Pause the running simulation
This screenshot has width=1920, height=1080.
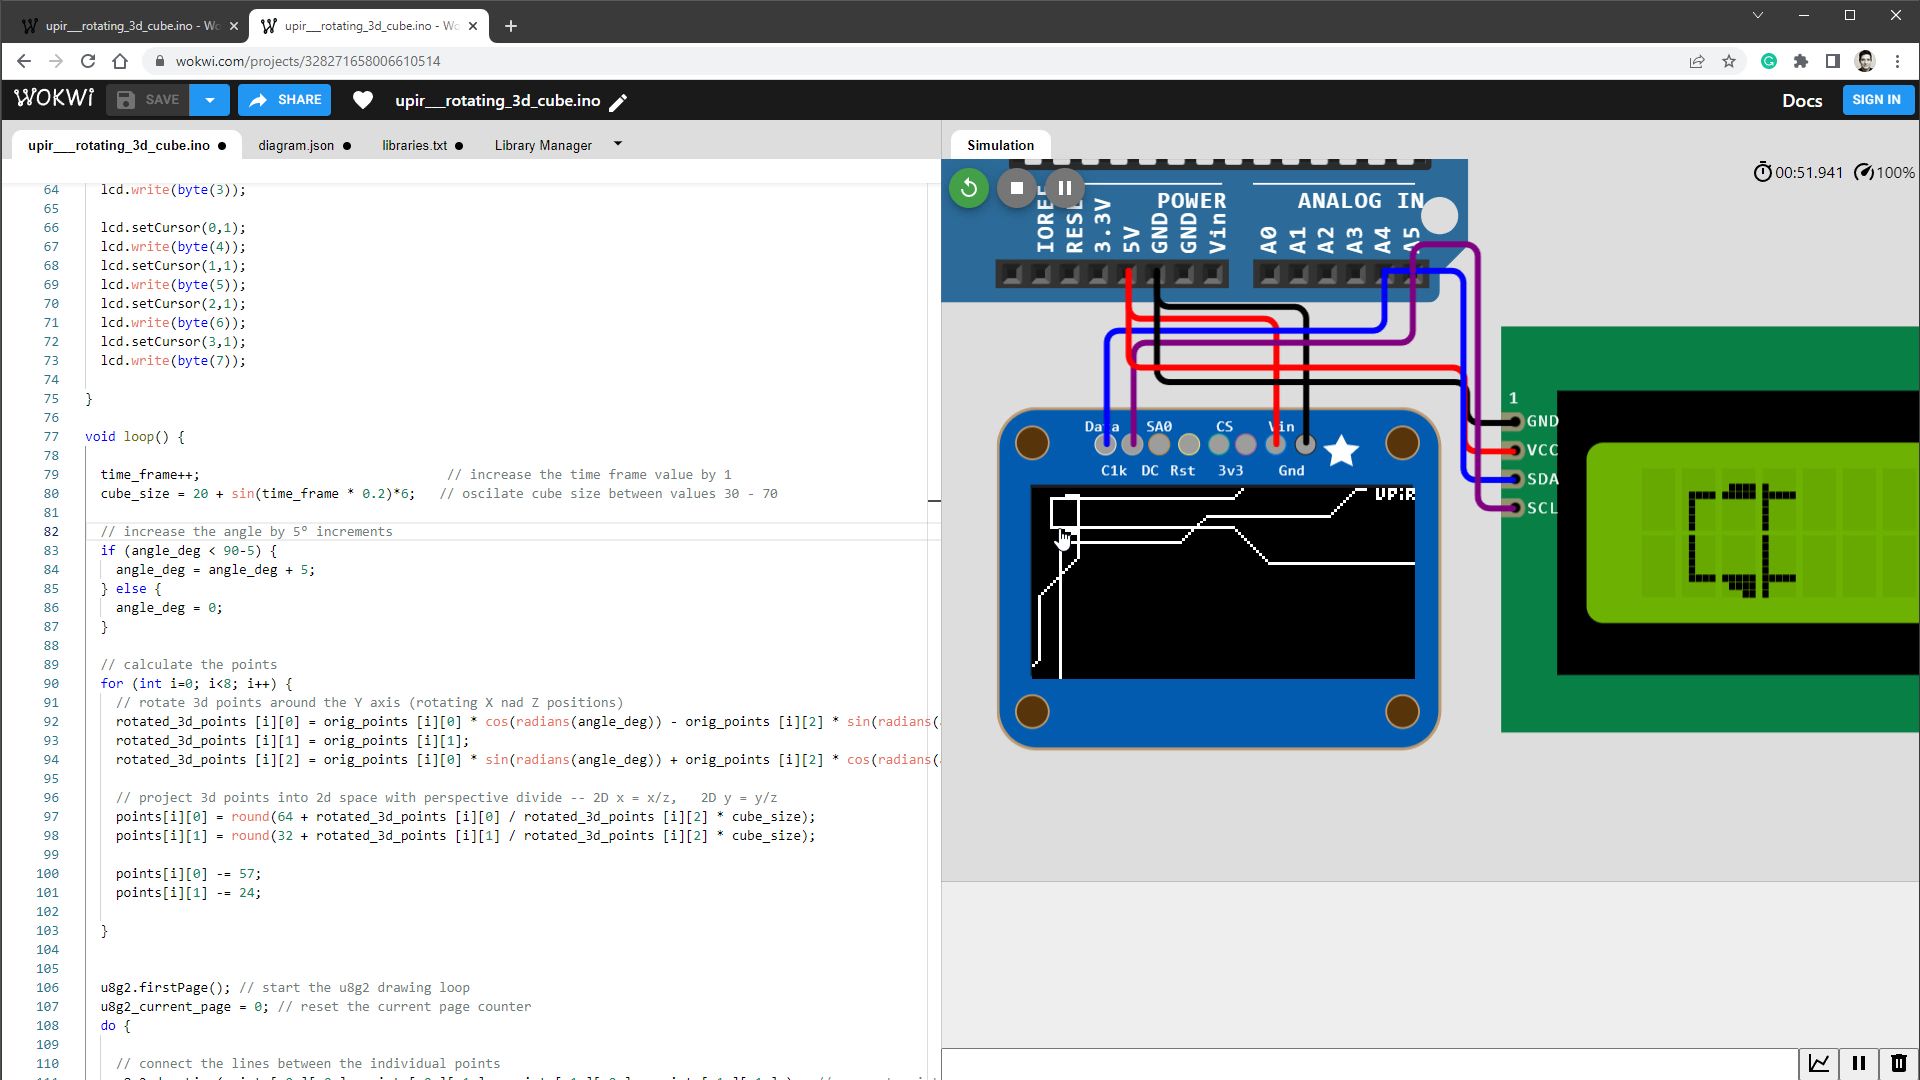[1064, 187]
